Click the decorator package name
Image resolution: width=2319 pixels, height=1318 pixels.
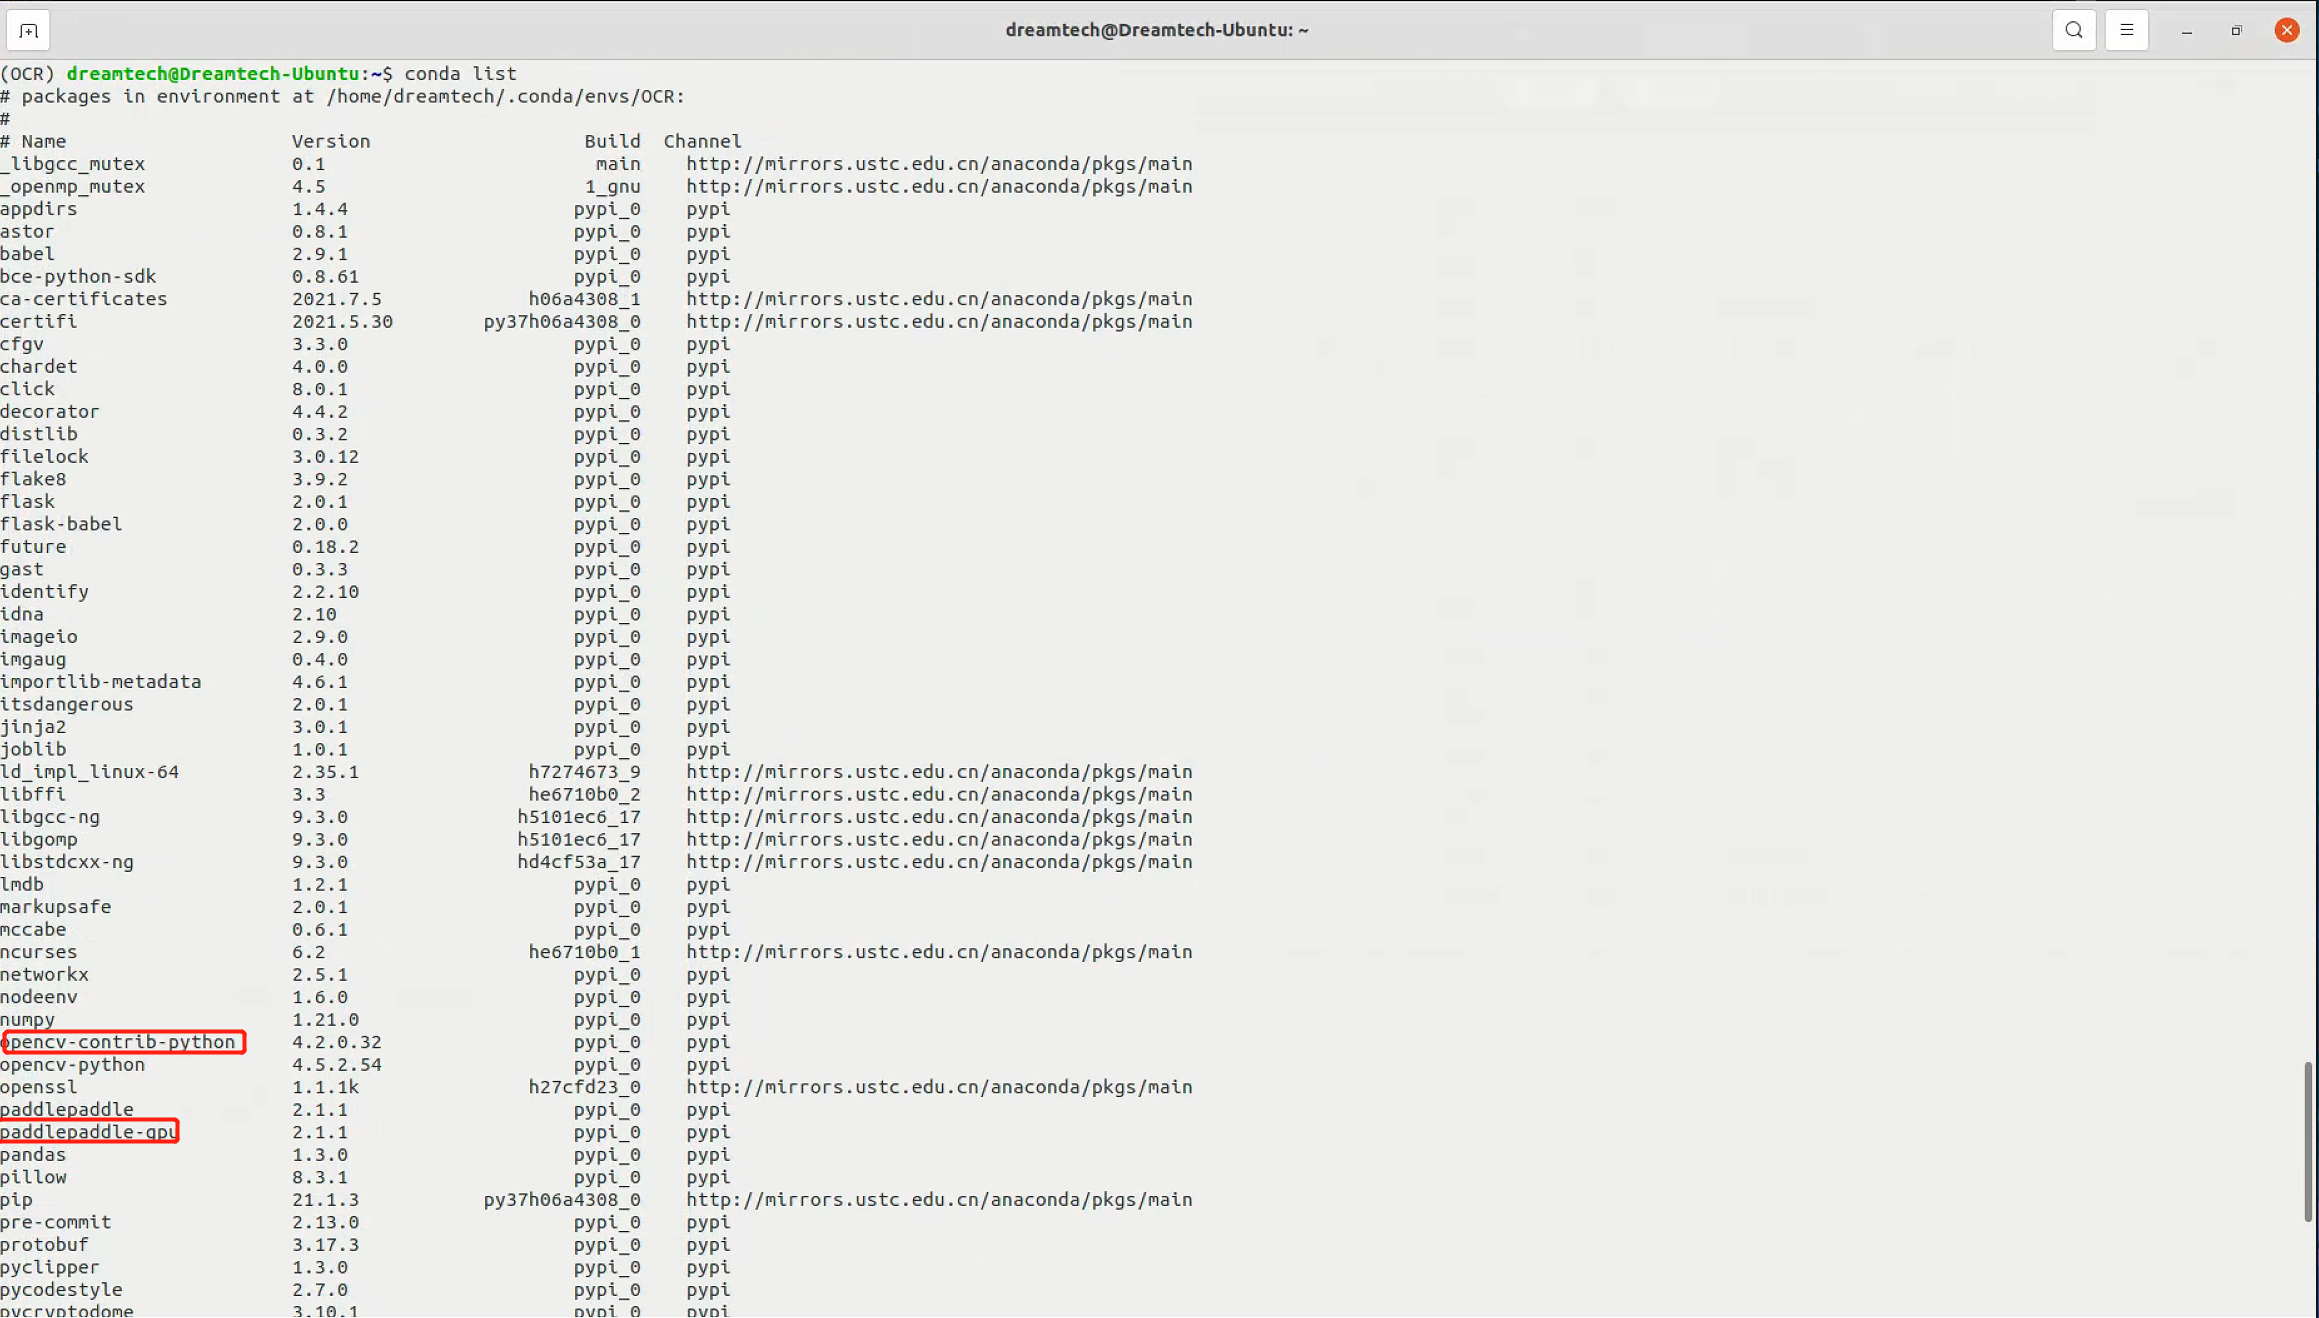point(50,412)
